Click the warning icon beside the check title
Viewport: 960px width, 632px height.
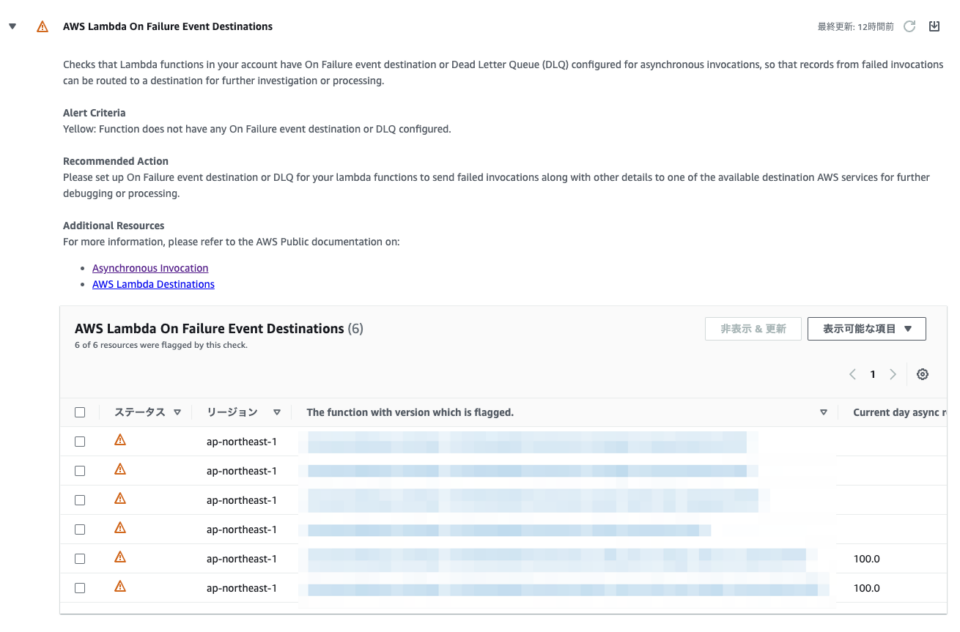tap(41, 26)
